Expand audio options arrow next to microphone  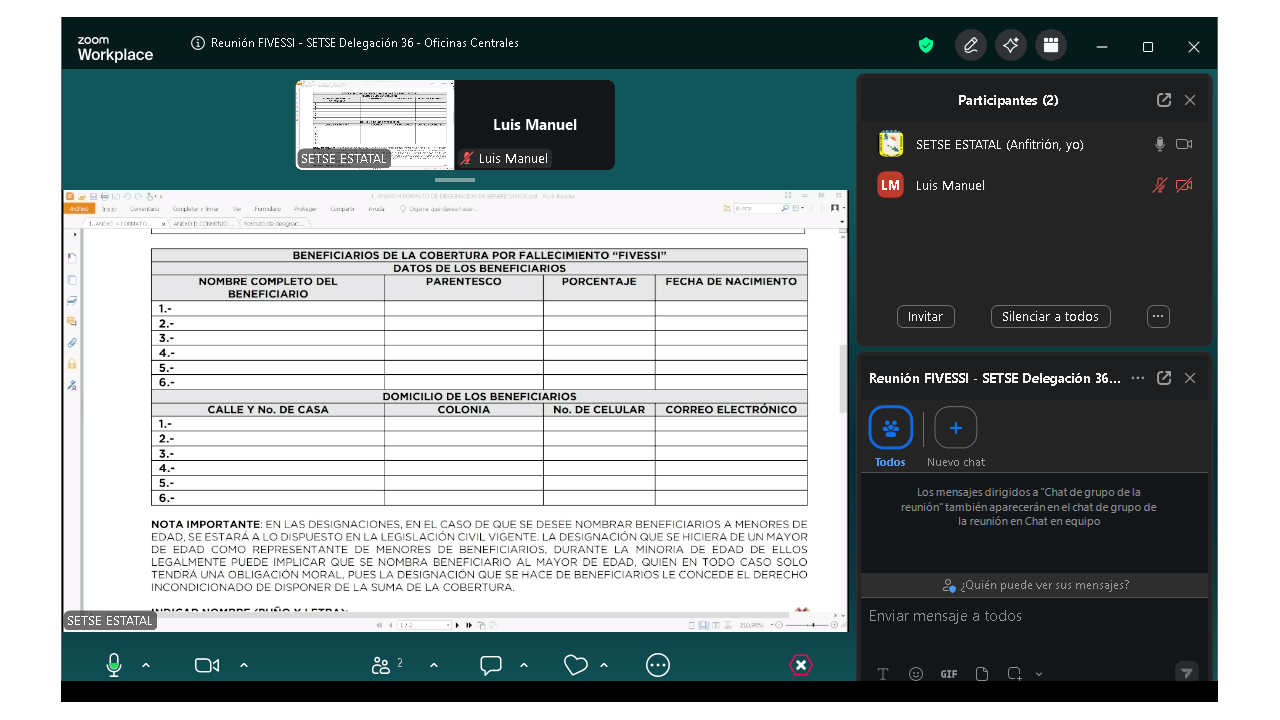point(146,665)
